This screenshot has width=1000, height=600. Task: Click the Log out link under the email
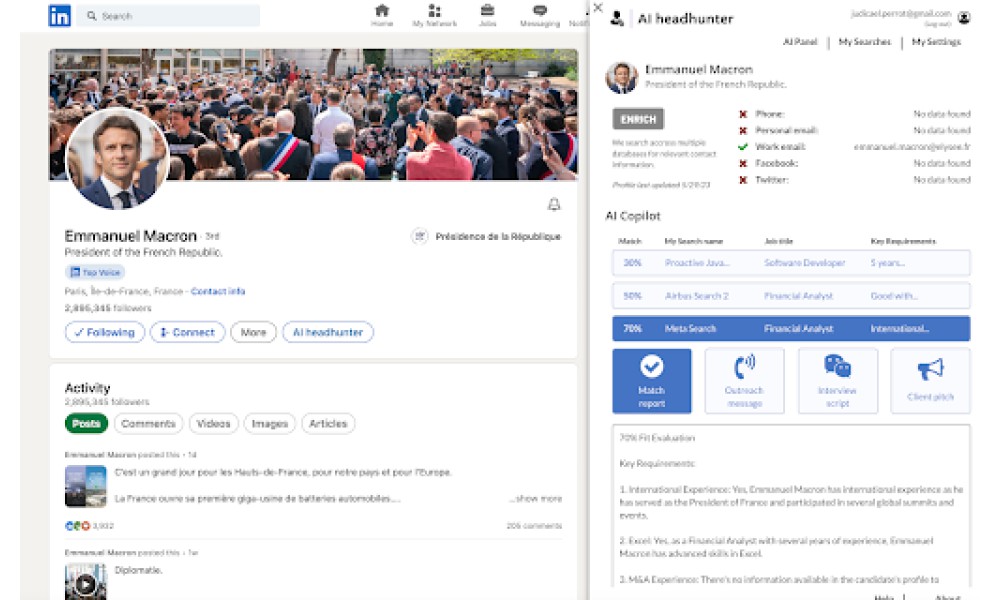pos(938,24)
